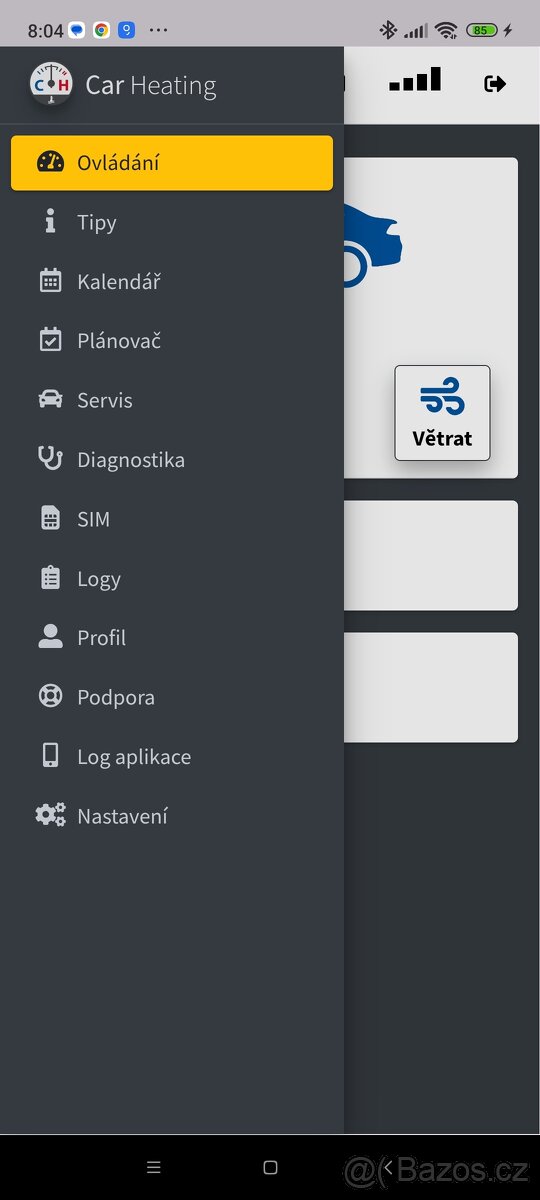The image size is (540, 1200).
Task: Click the logout arrow icon top right
Action: (495, 84)
